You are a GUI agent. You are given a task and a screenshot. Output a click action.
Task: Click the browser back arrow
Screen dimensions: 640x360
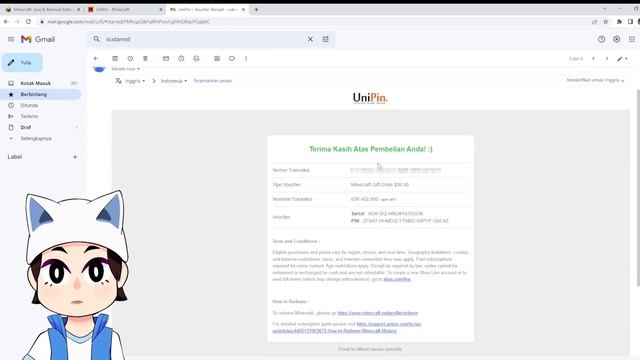(x=6, y=22)
